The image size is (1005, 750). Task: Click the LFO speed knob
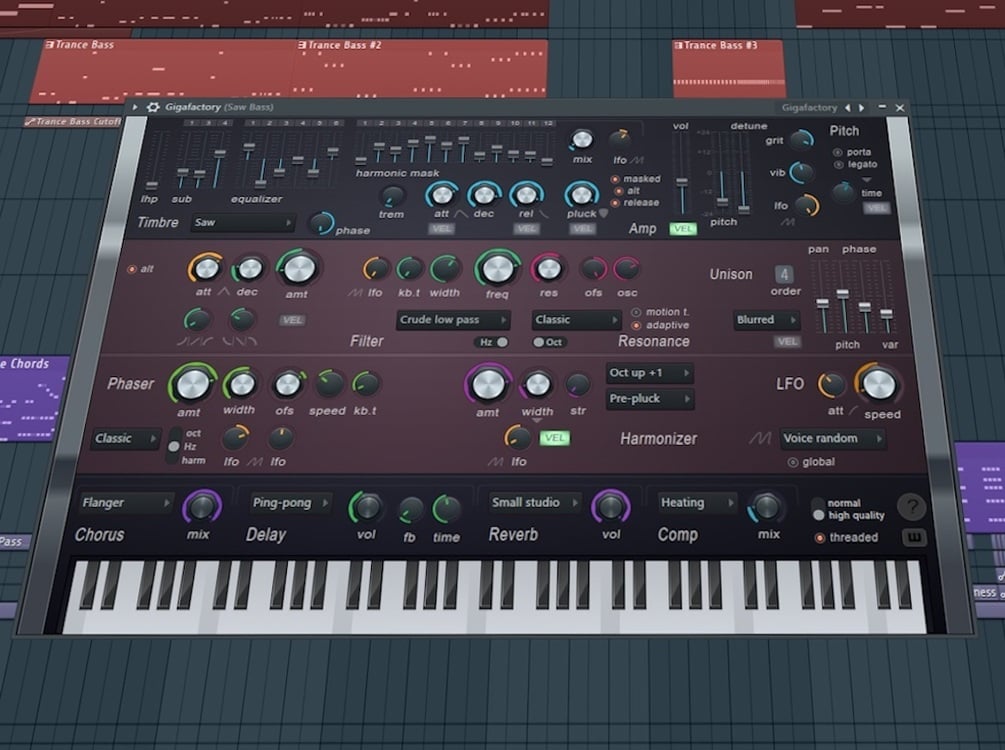(x=879, y=385)
